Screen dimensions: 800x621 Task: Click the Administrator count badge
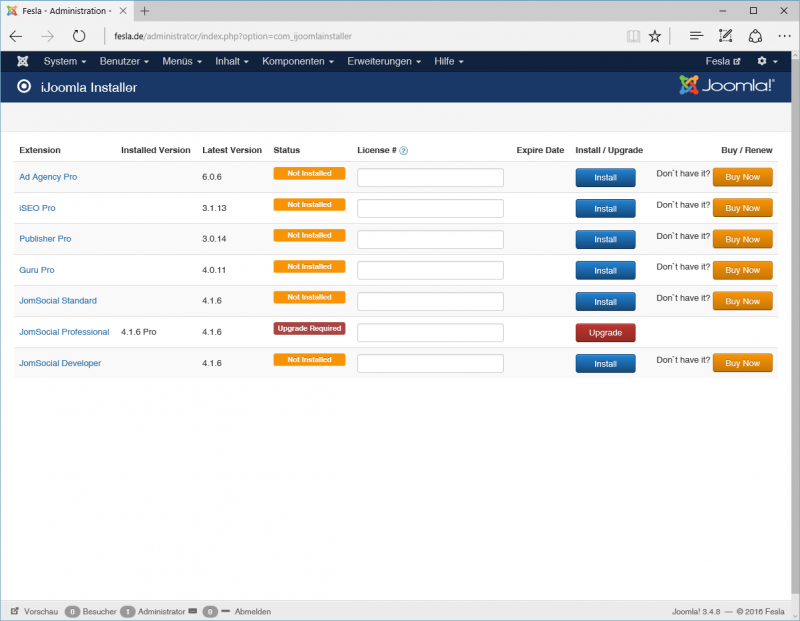pyautogui.click(x=128, y=611)
